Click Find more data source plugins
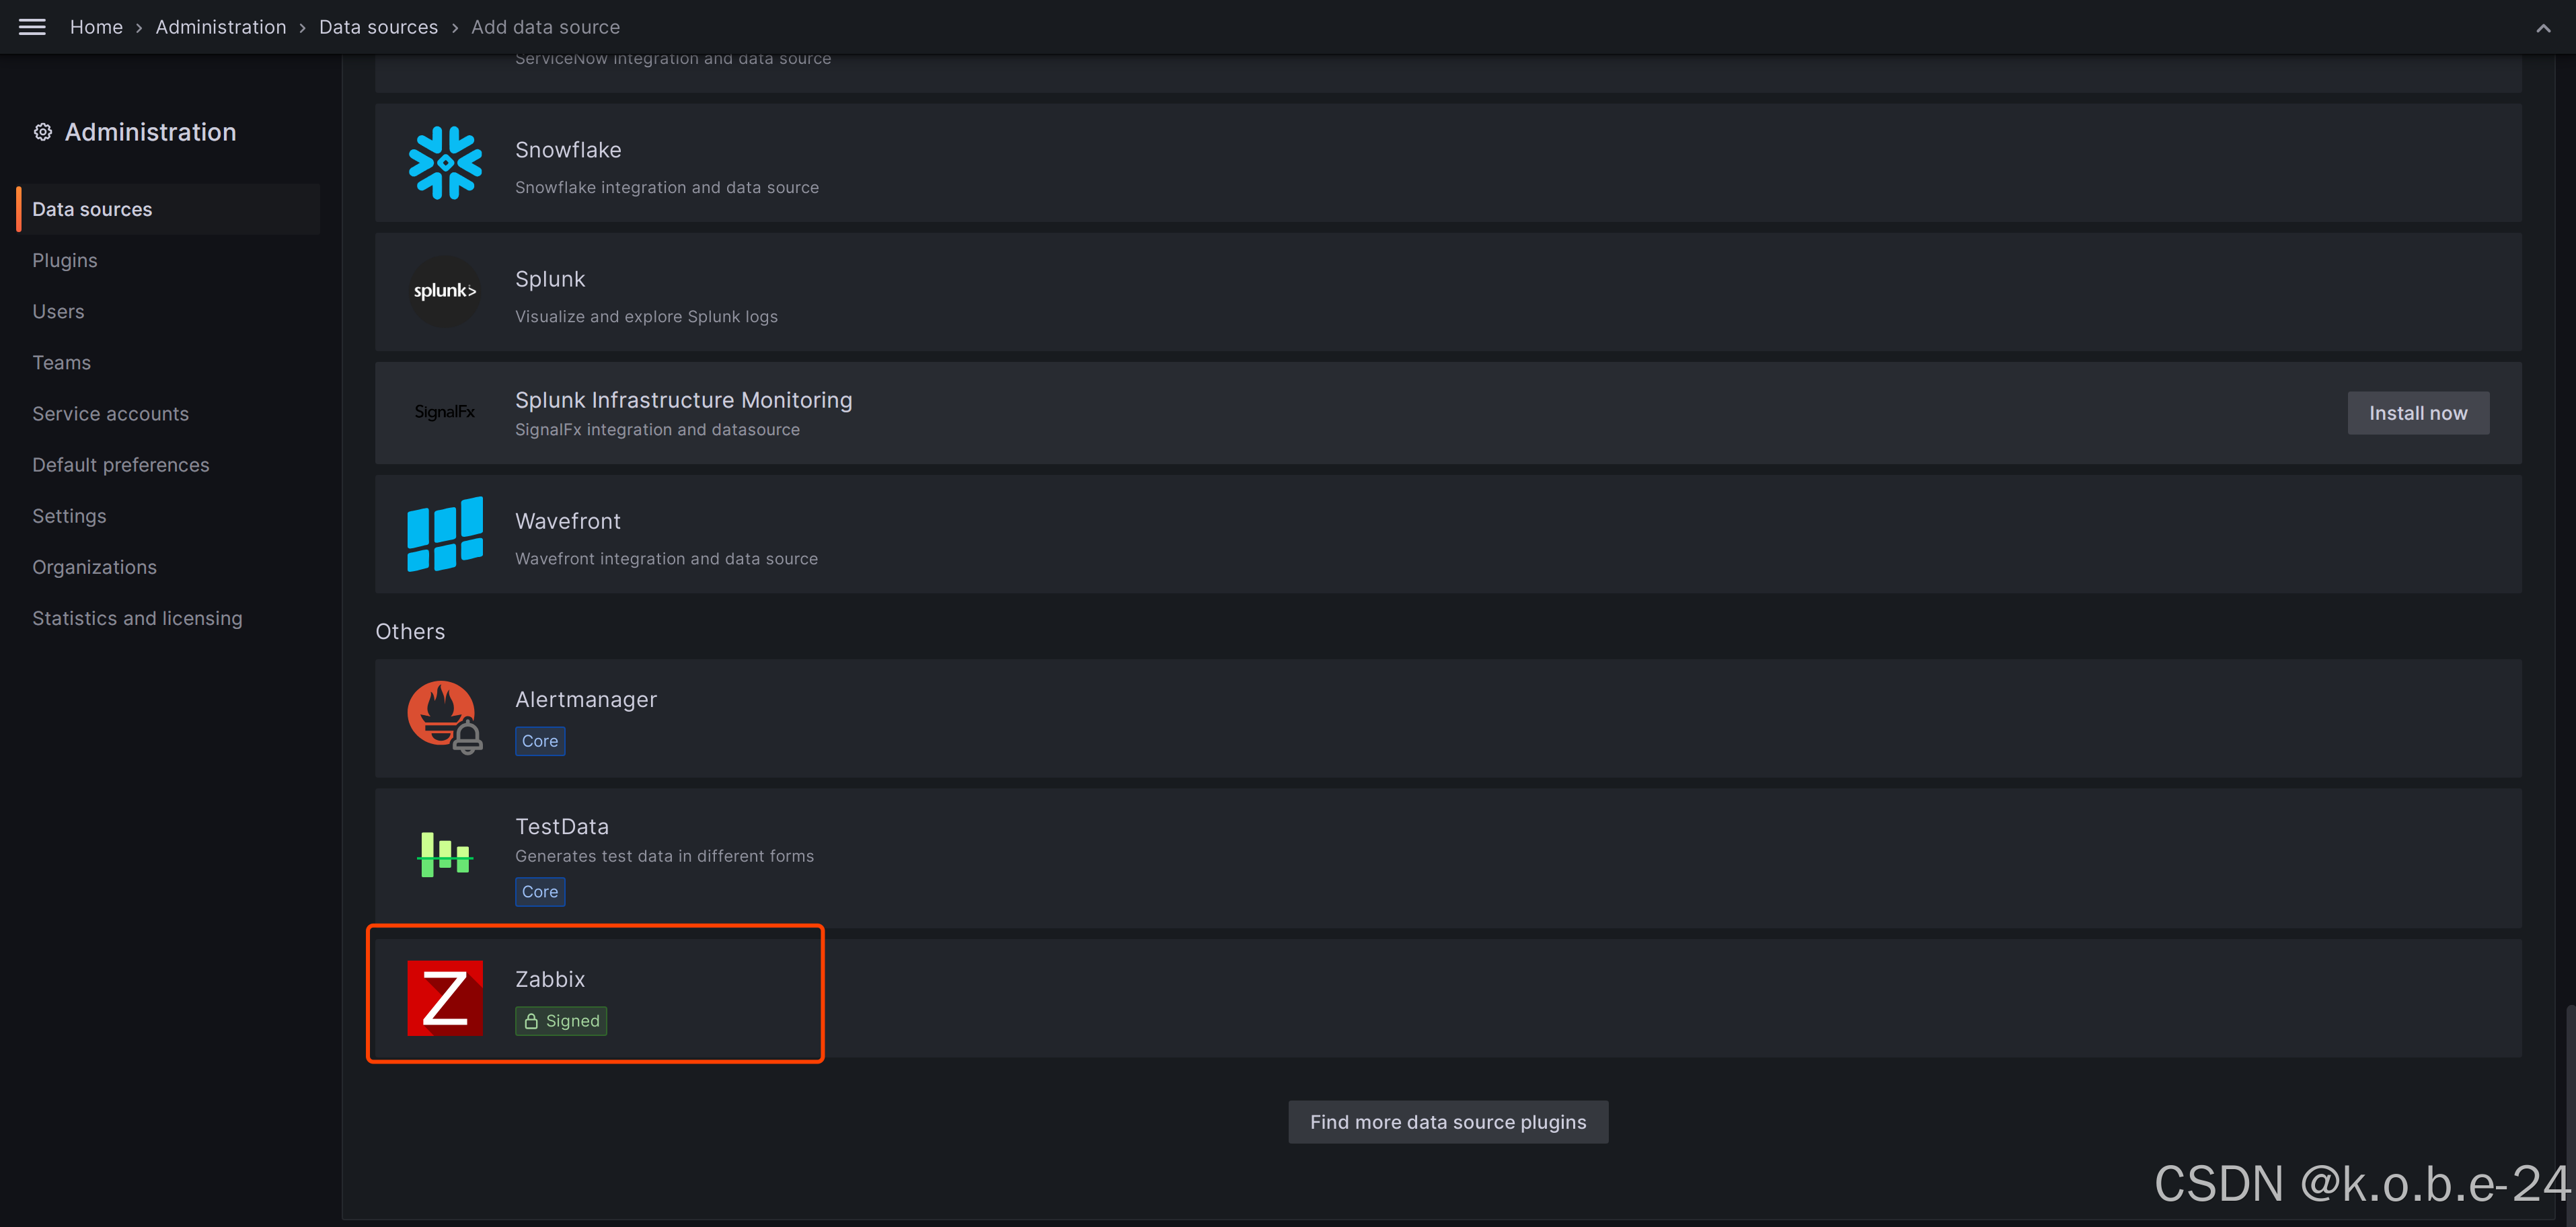 [x=1448, y=1122]
